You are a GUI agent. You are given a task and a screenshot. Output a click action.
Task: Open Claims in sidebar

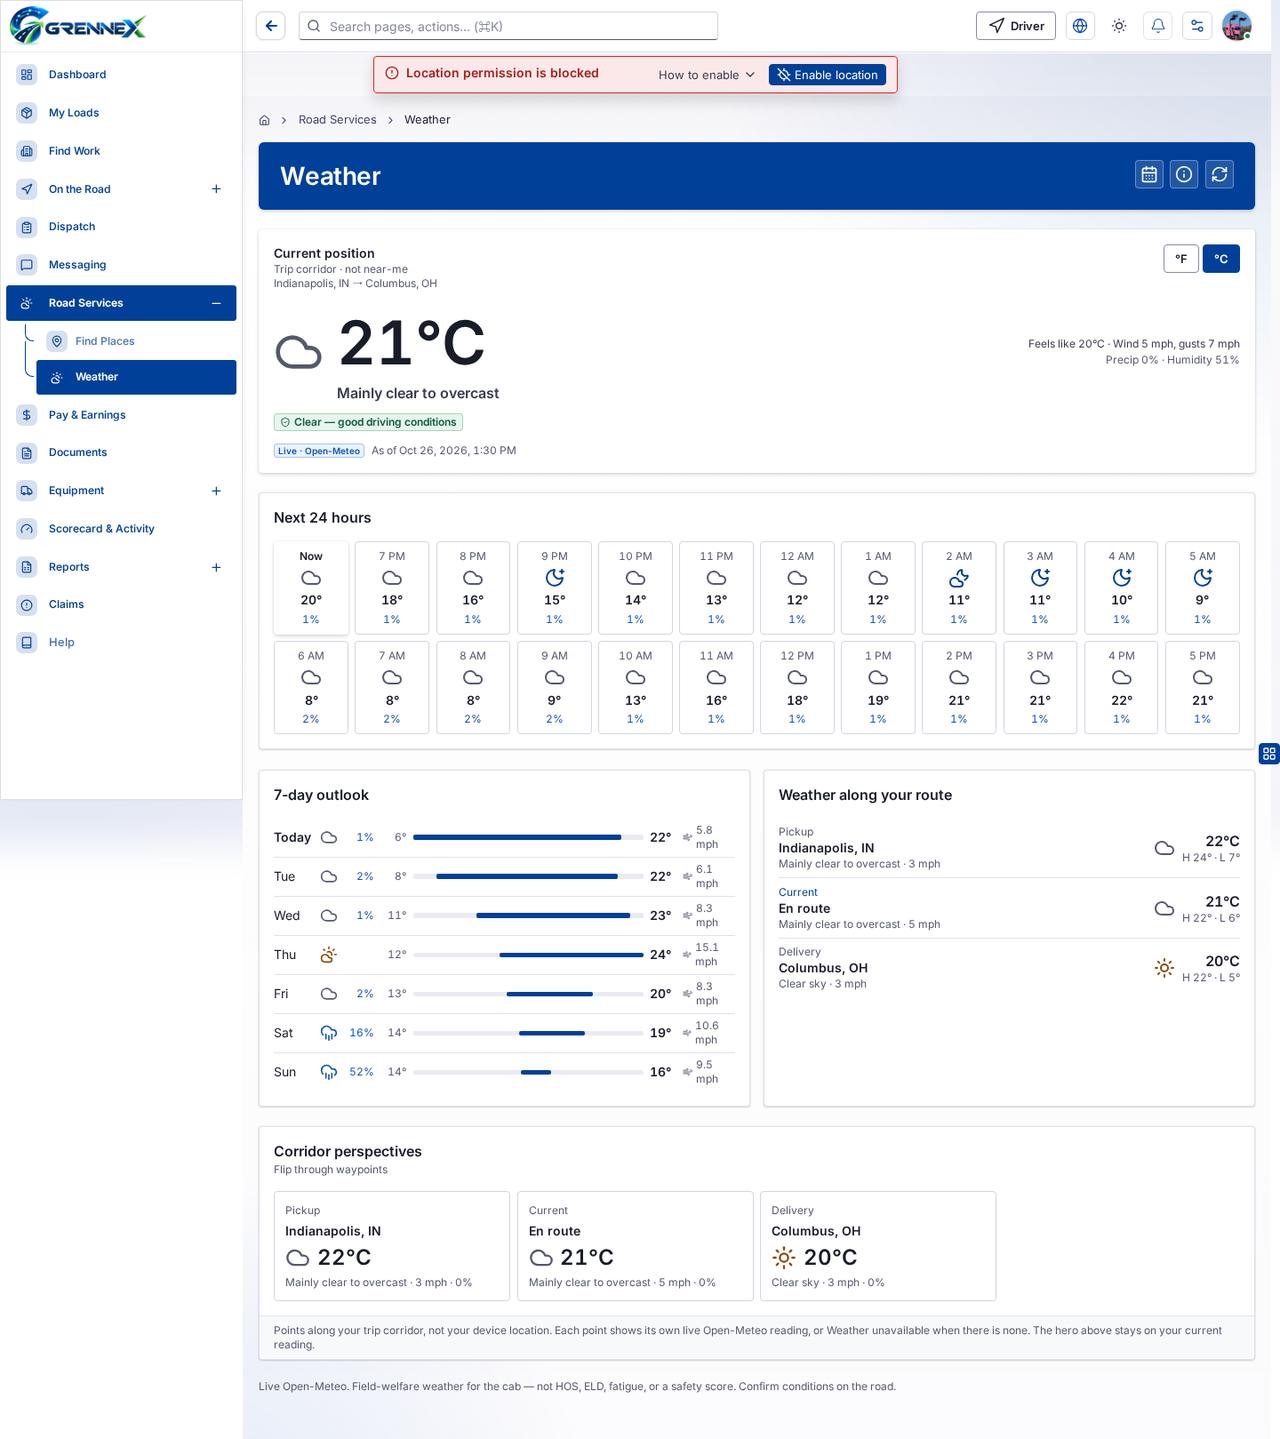pyautogui.click(x=121, y=605)
